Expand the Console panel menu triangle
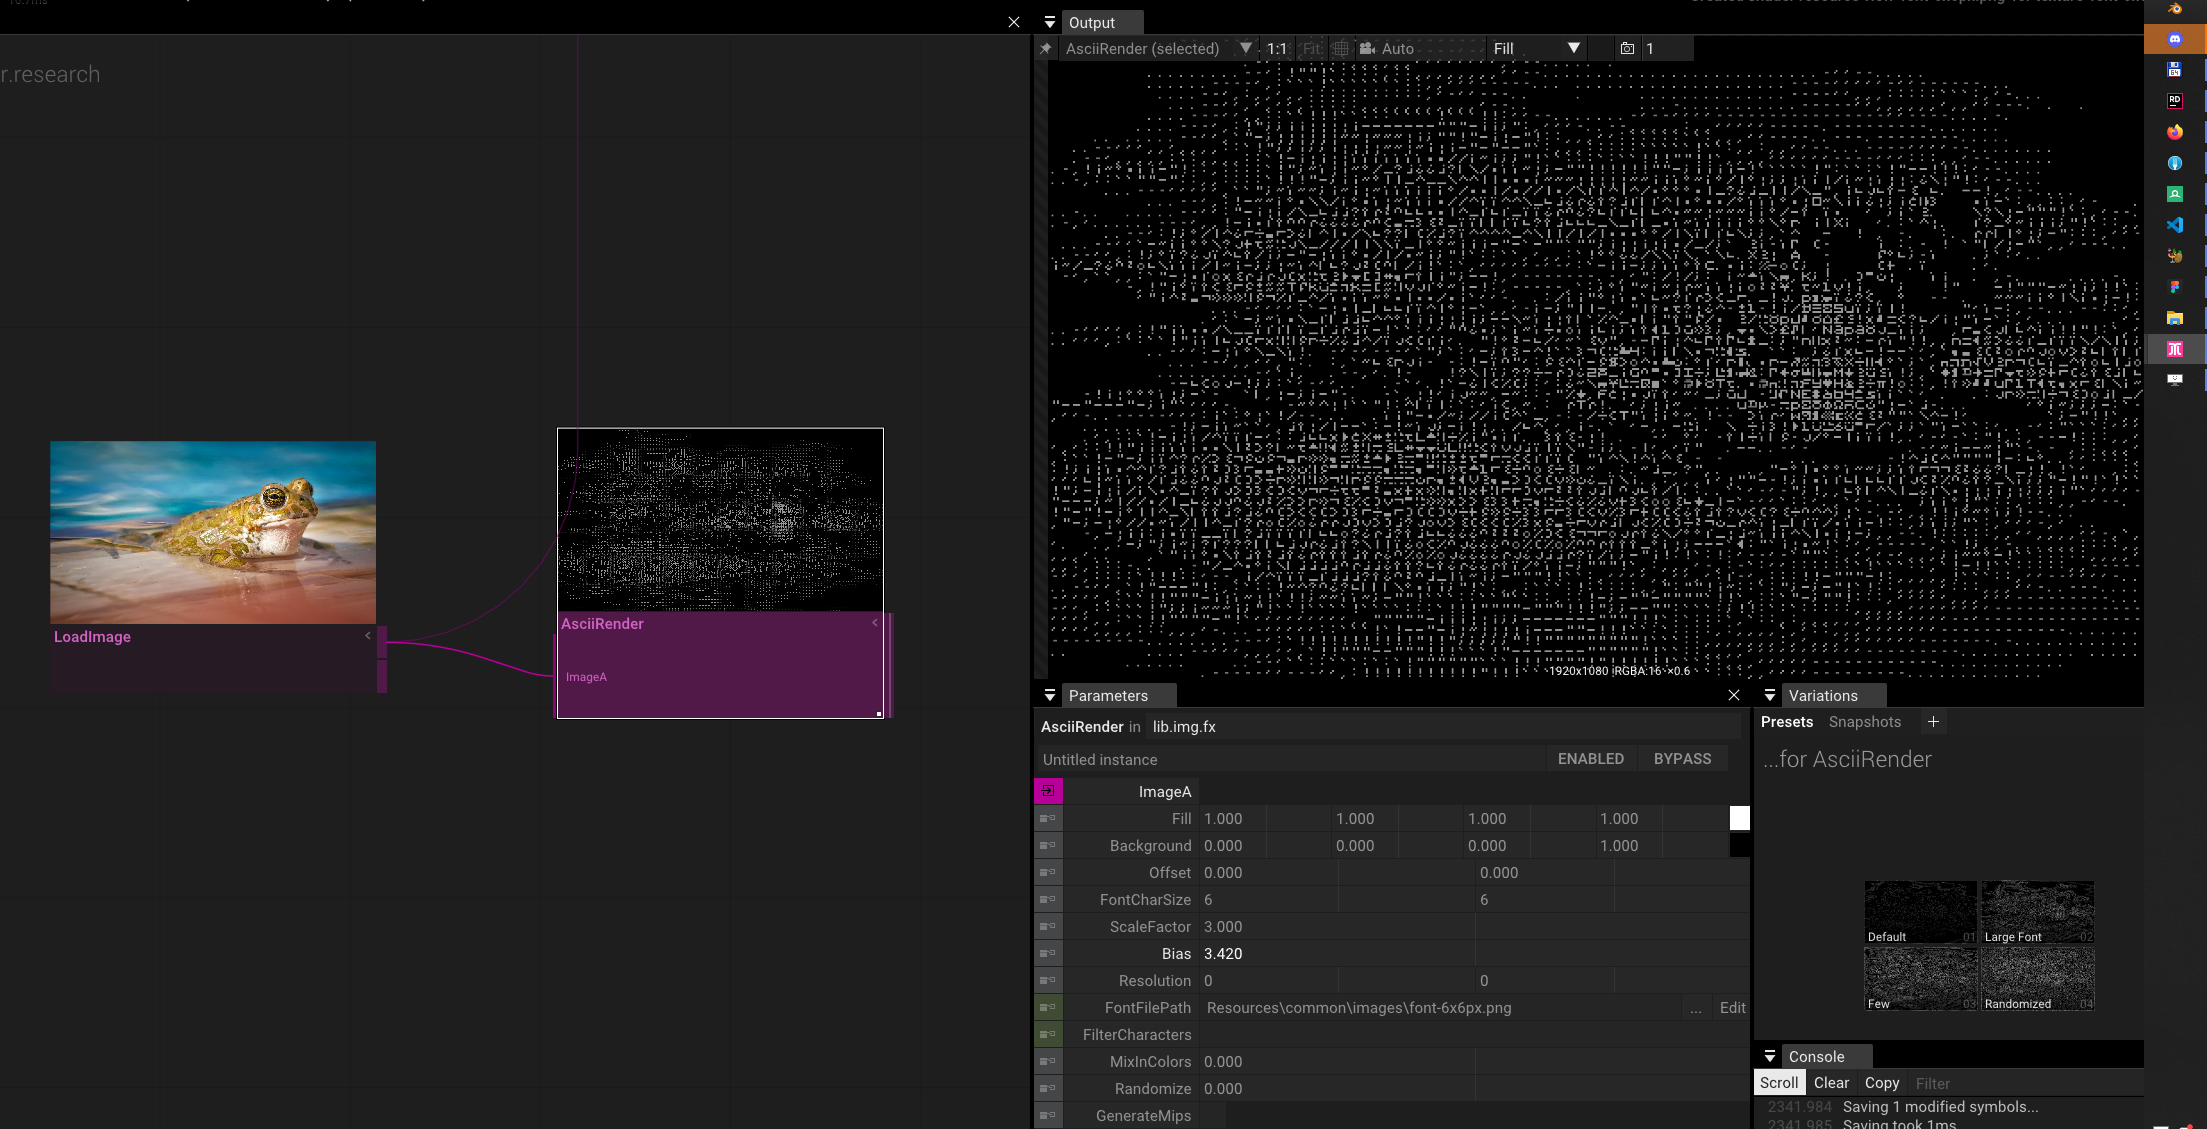The height and width of the screenshot is (1129, 2207). point(1769,1056)
